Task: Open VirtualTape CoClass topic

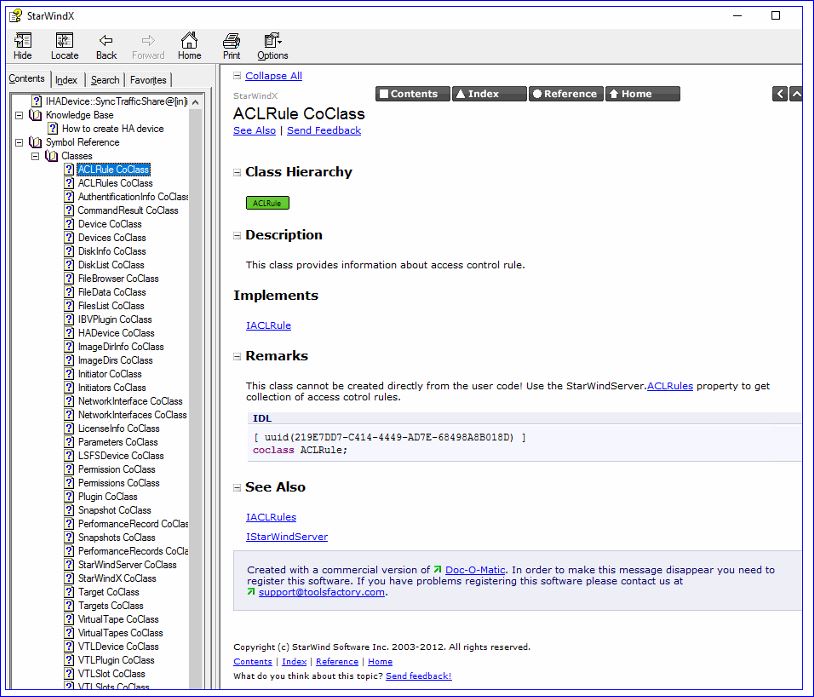Action: click(x=118, y=620)
